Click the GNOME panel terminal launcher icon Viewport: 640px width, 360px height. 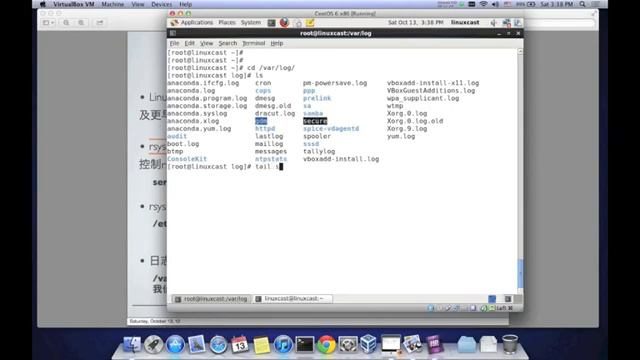tap(271, 23)
